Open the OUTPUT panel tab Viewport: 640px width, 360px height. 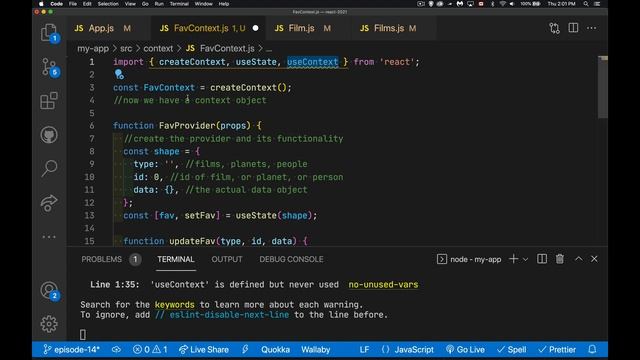point(227,259)
